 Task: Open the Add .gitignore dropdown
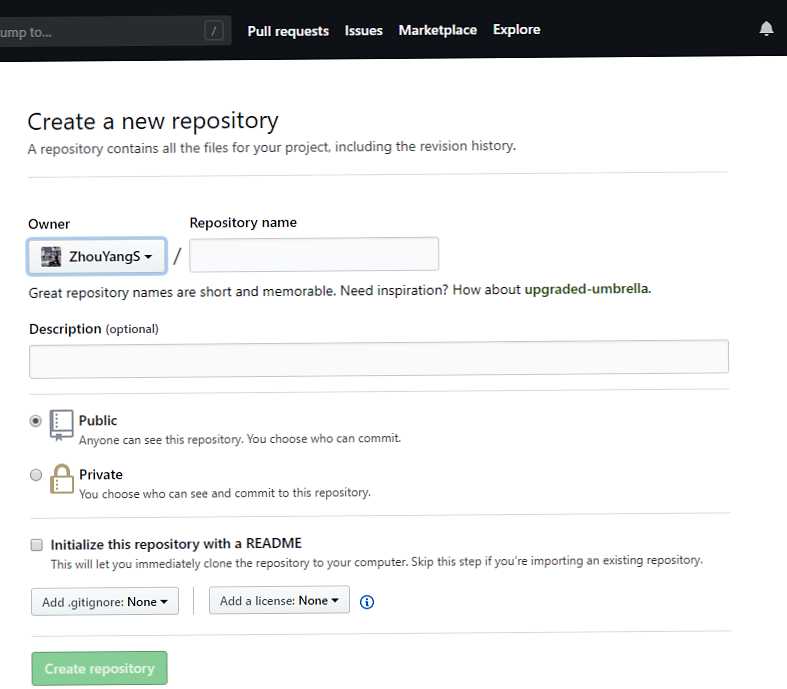pyautogui.click(x=105, y=601)
